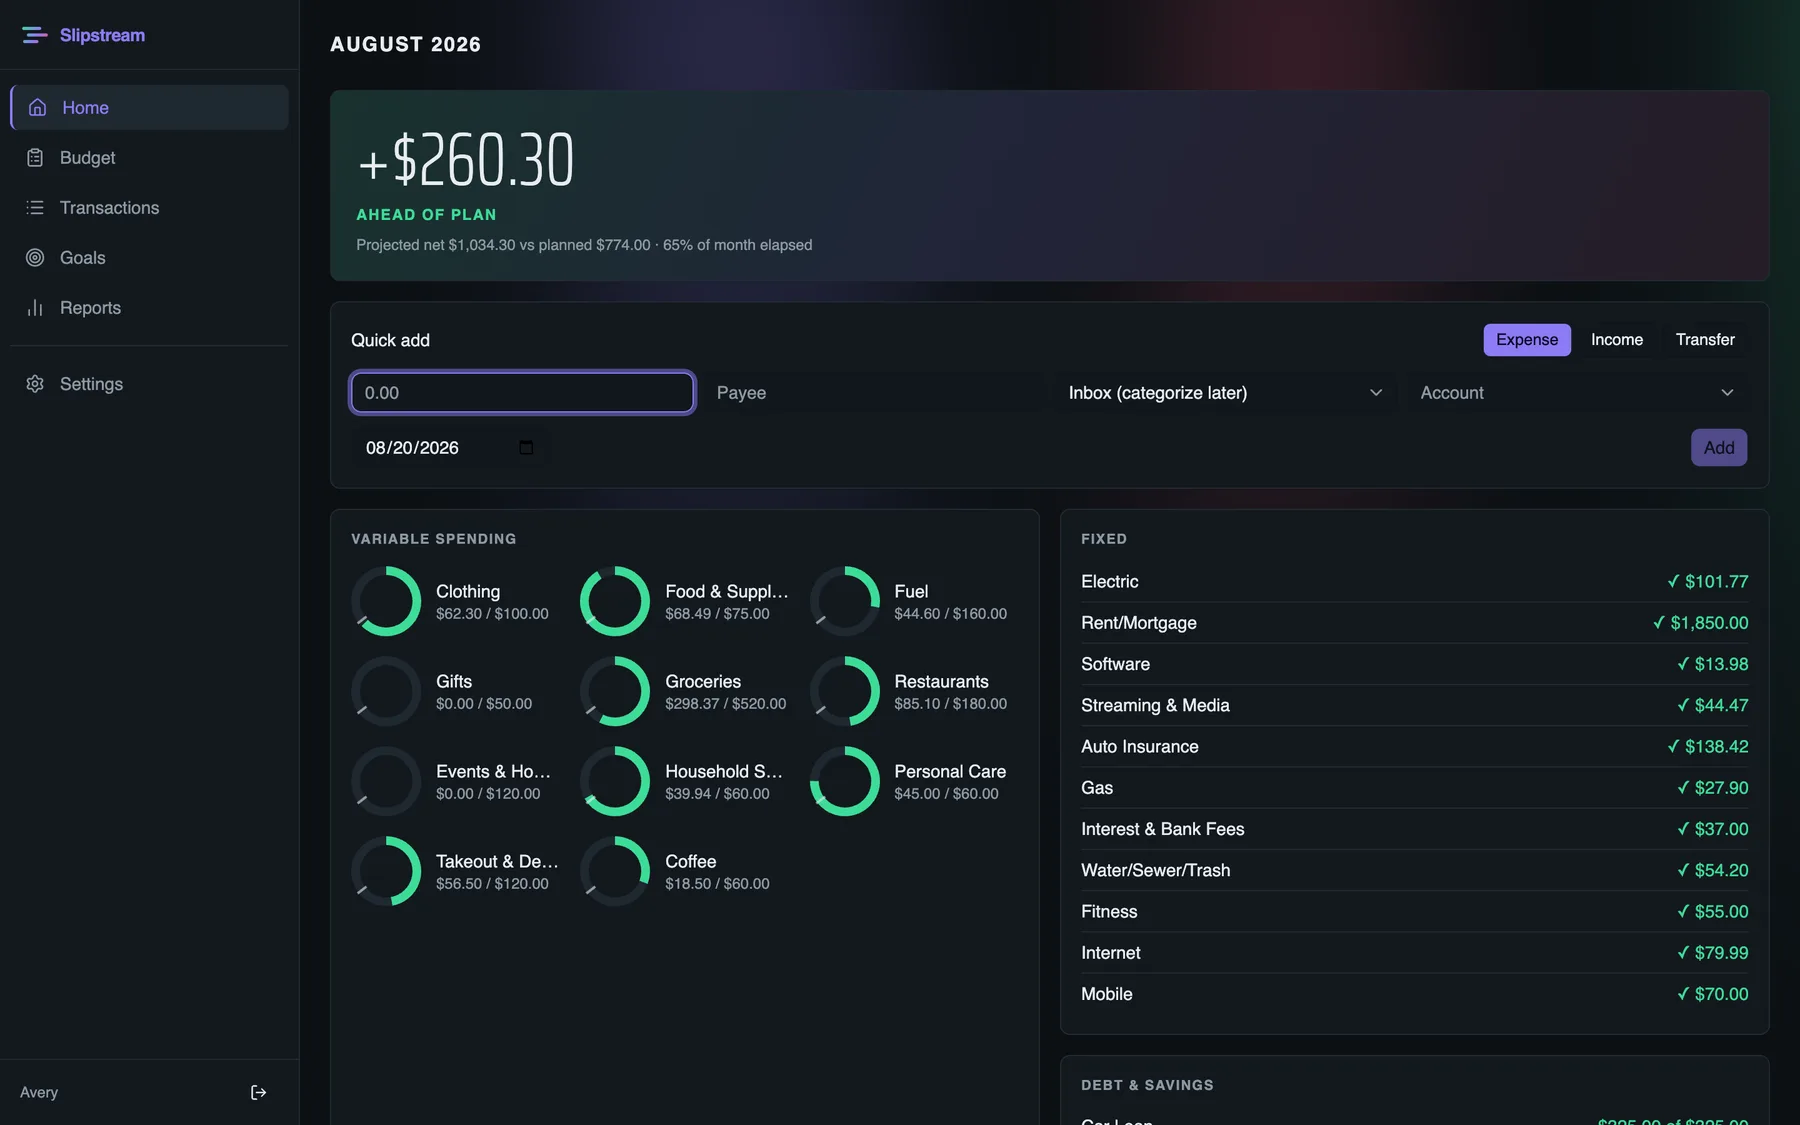This screenshot has width=1800, height=1125.
Task: Click the Events progress ring
Action: [386, 781]
